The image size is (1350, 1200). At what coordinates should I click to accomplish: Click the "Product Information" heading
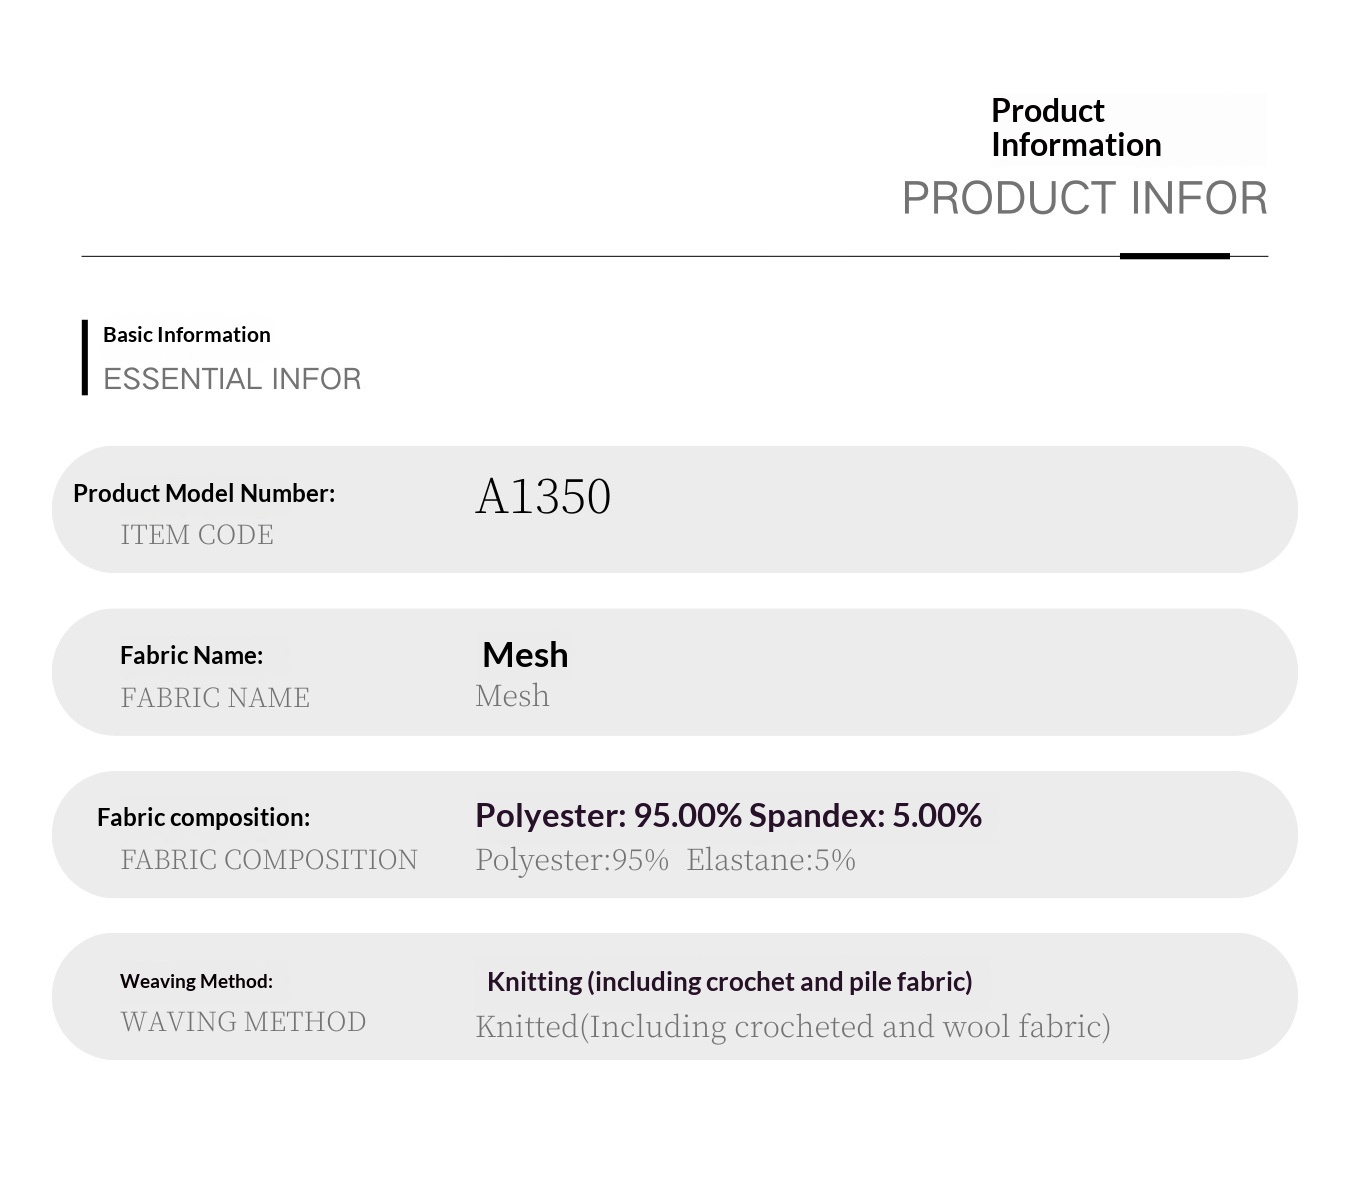1076,127
